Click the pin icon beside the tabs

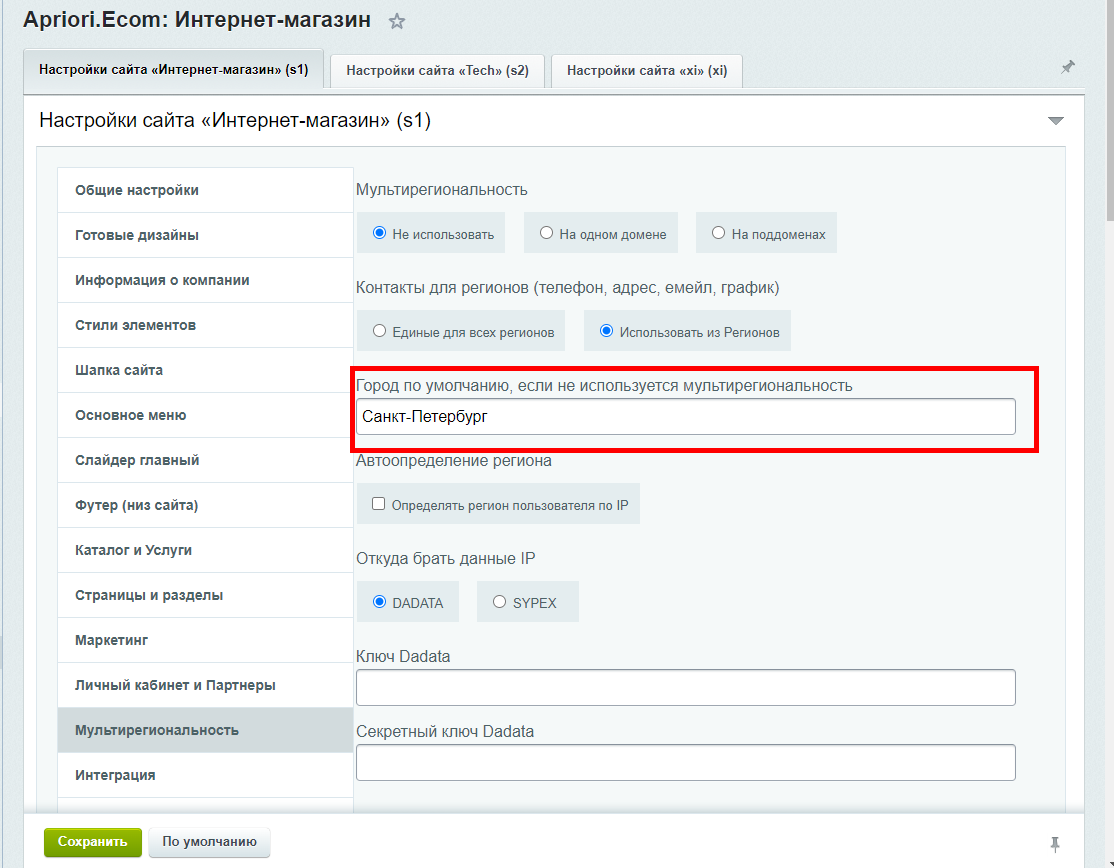1068,67
